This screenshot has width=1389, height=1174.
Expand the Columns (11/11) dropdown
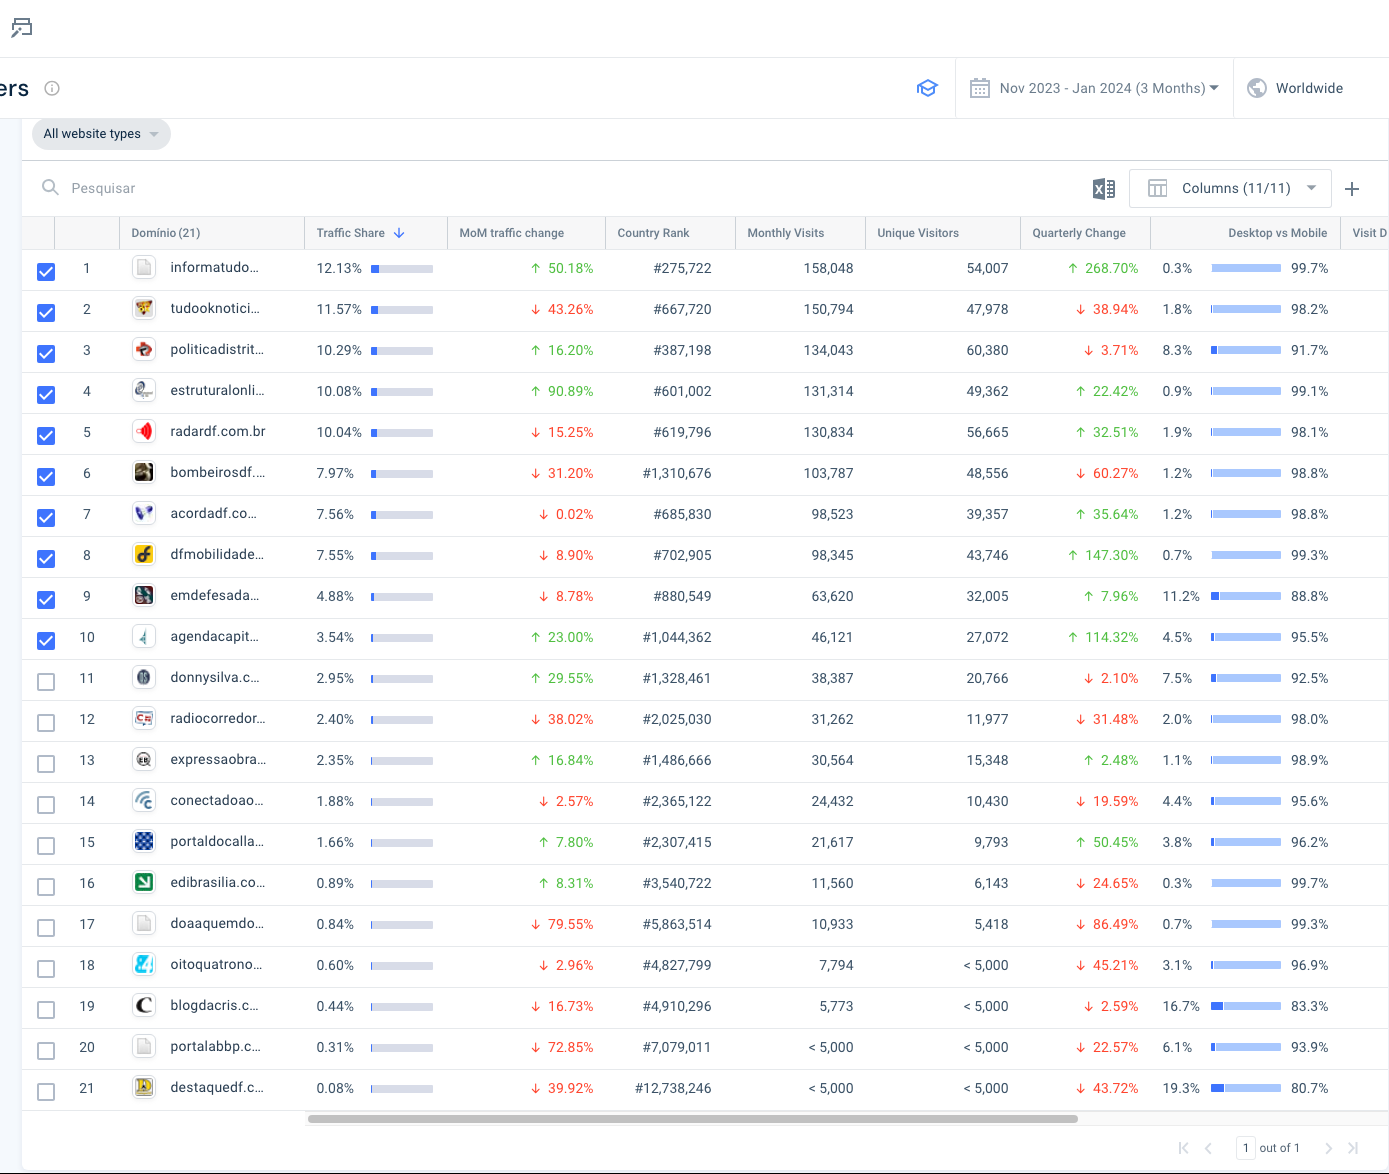click(1230, 189)
